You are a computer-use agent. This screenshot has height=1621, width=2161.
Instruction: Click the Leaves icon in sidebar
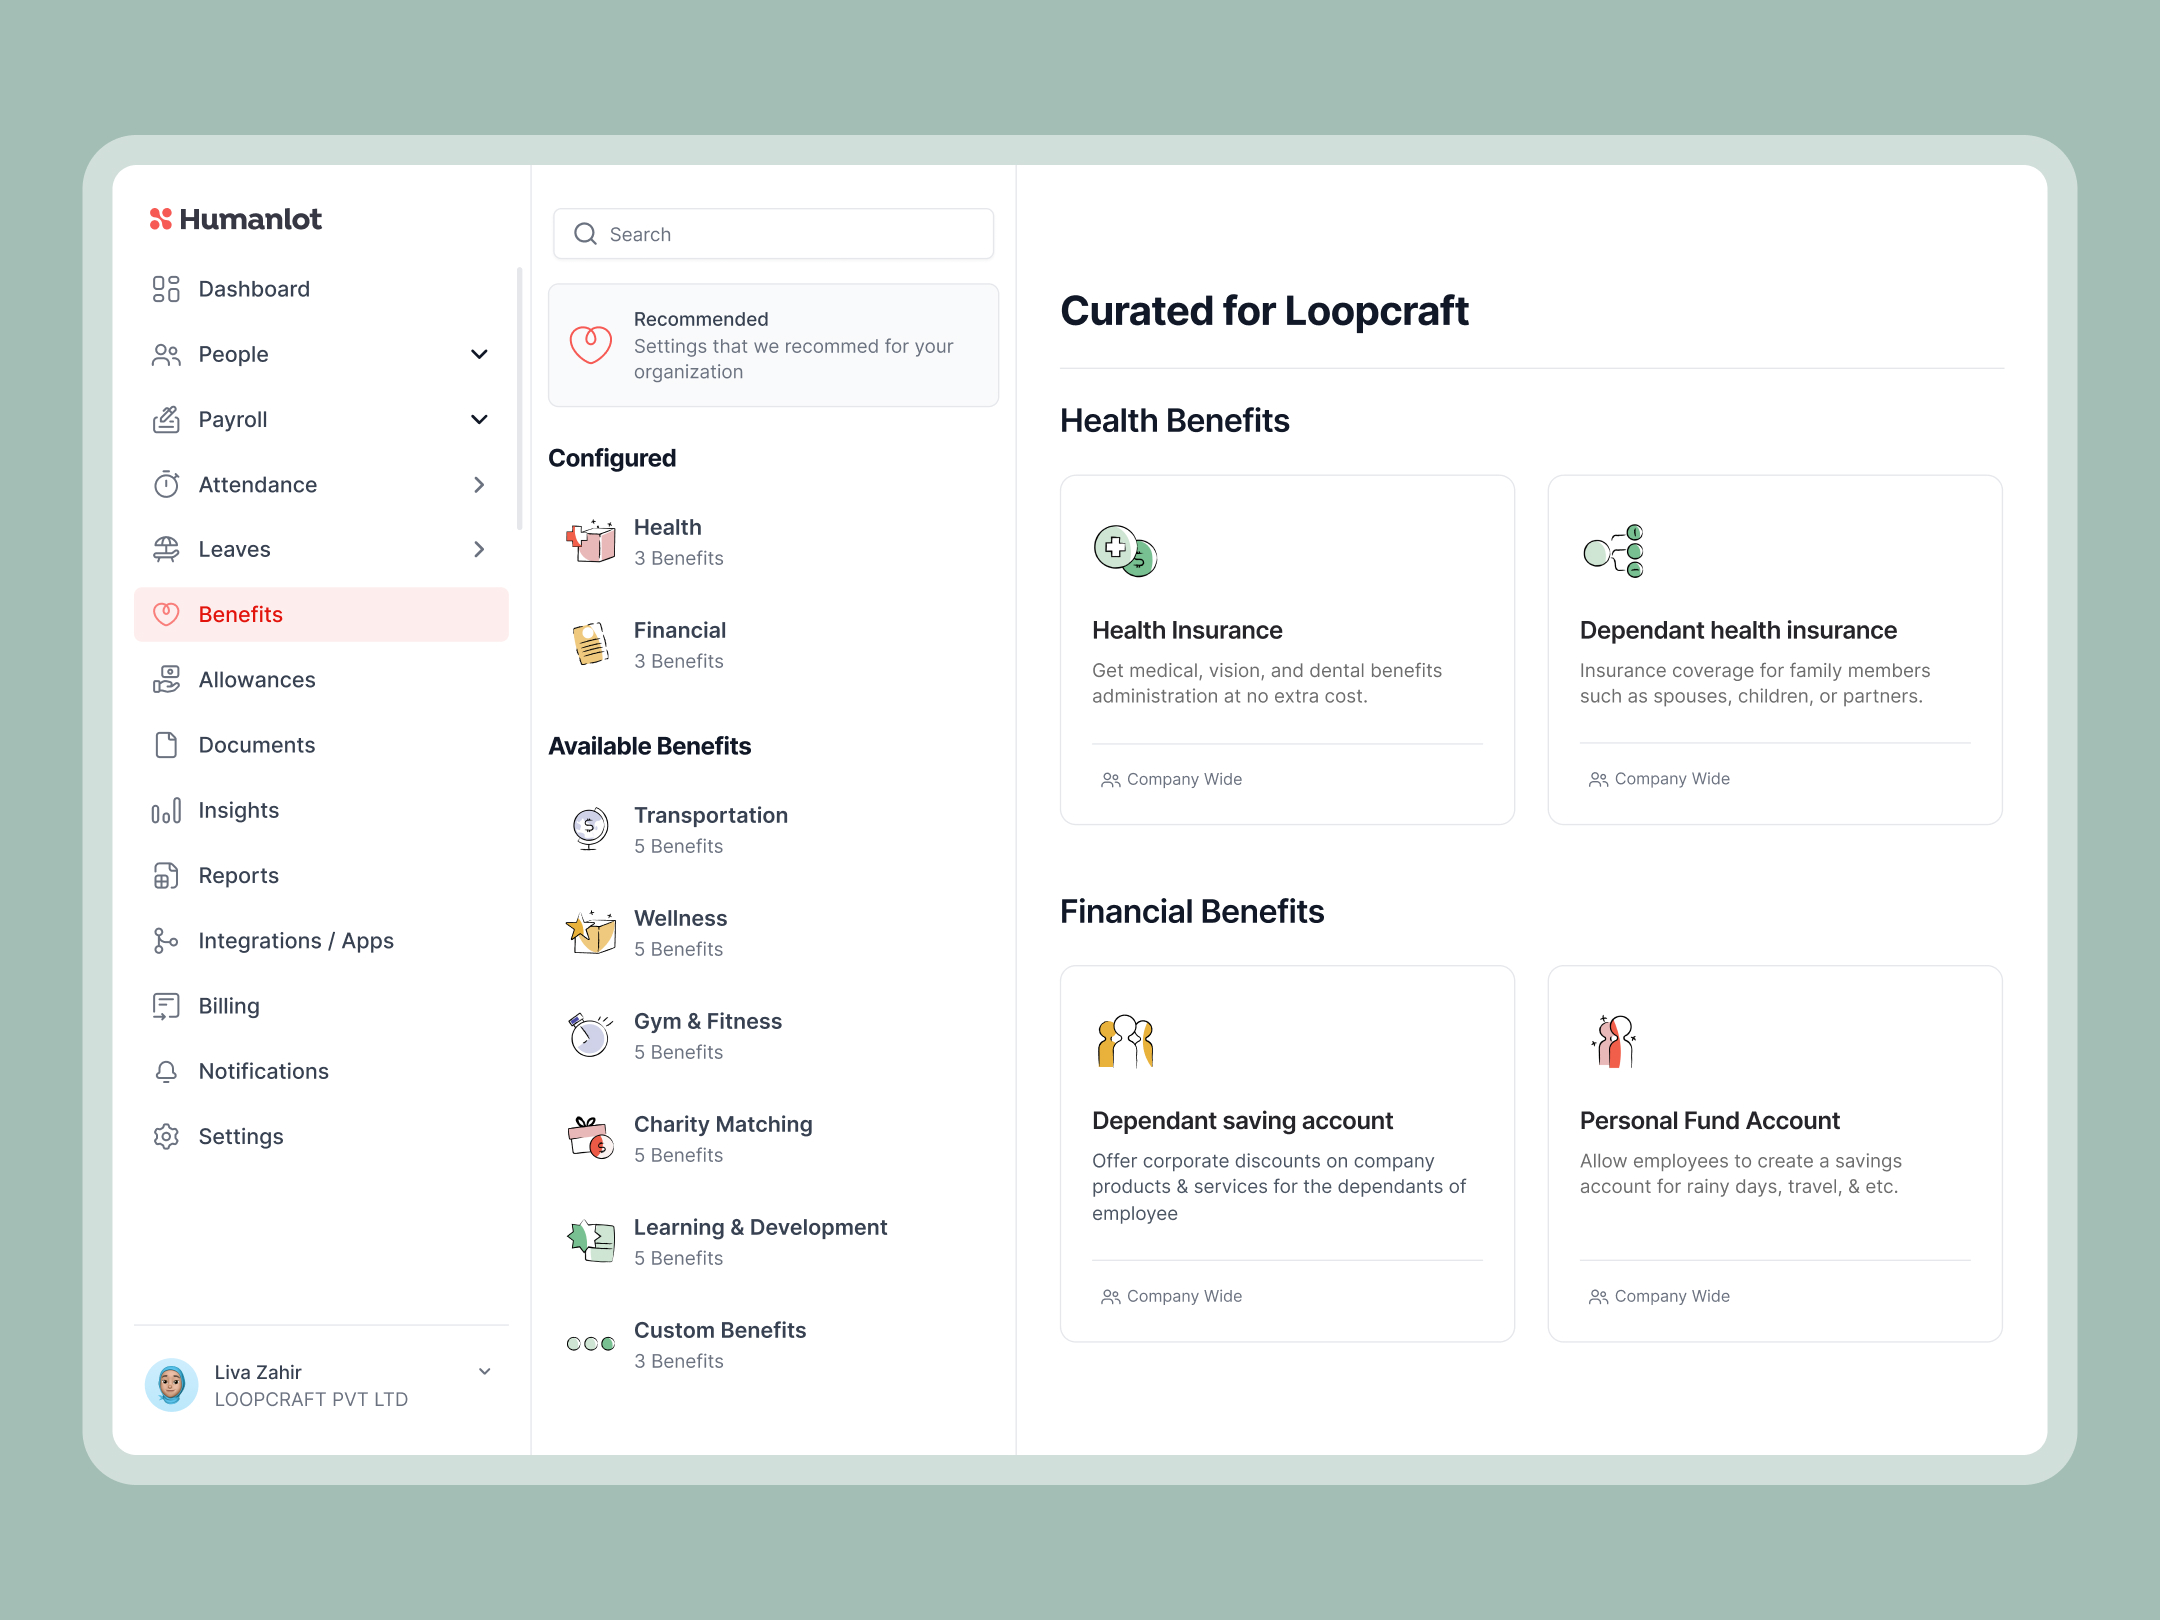point(167,548)
